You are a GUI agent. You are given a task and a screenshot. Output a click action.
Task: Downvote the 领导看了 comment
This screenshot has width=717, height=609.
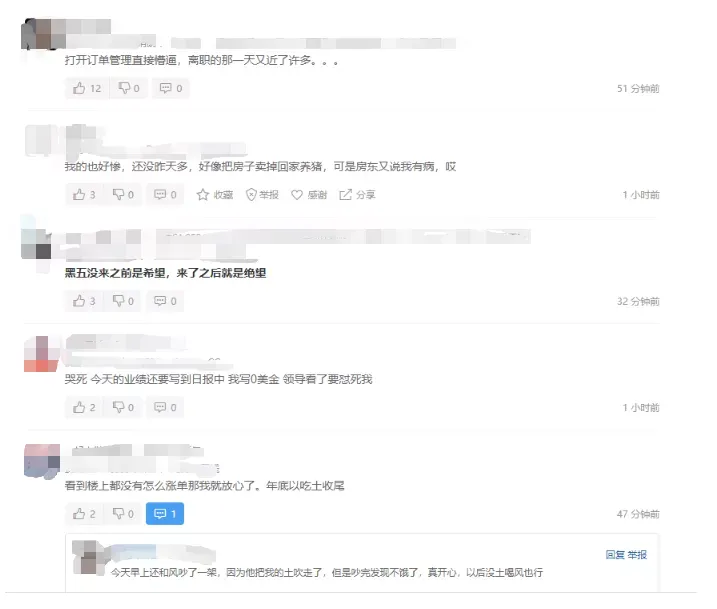123,407
